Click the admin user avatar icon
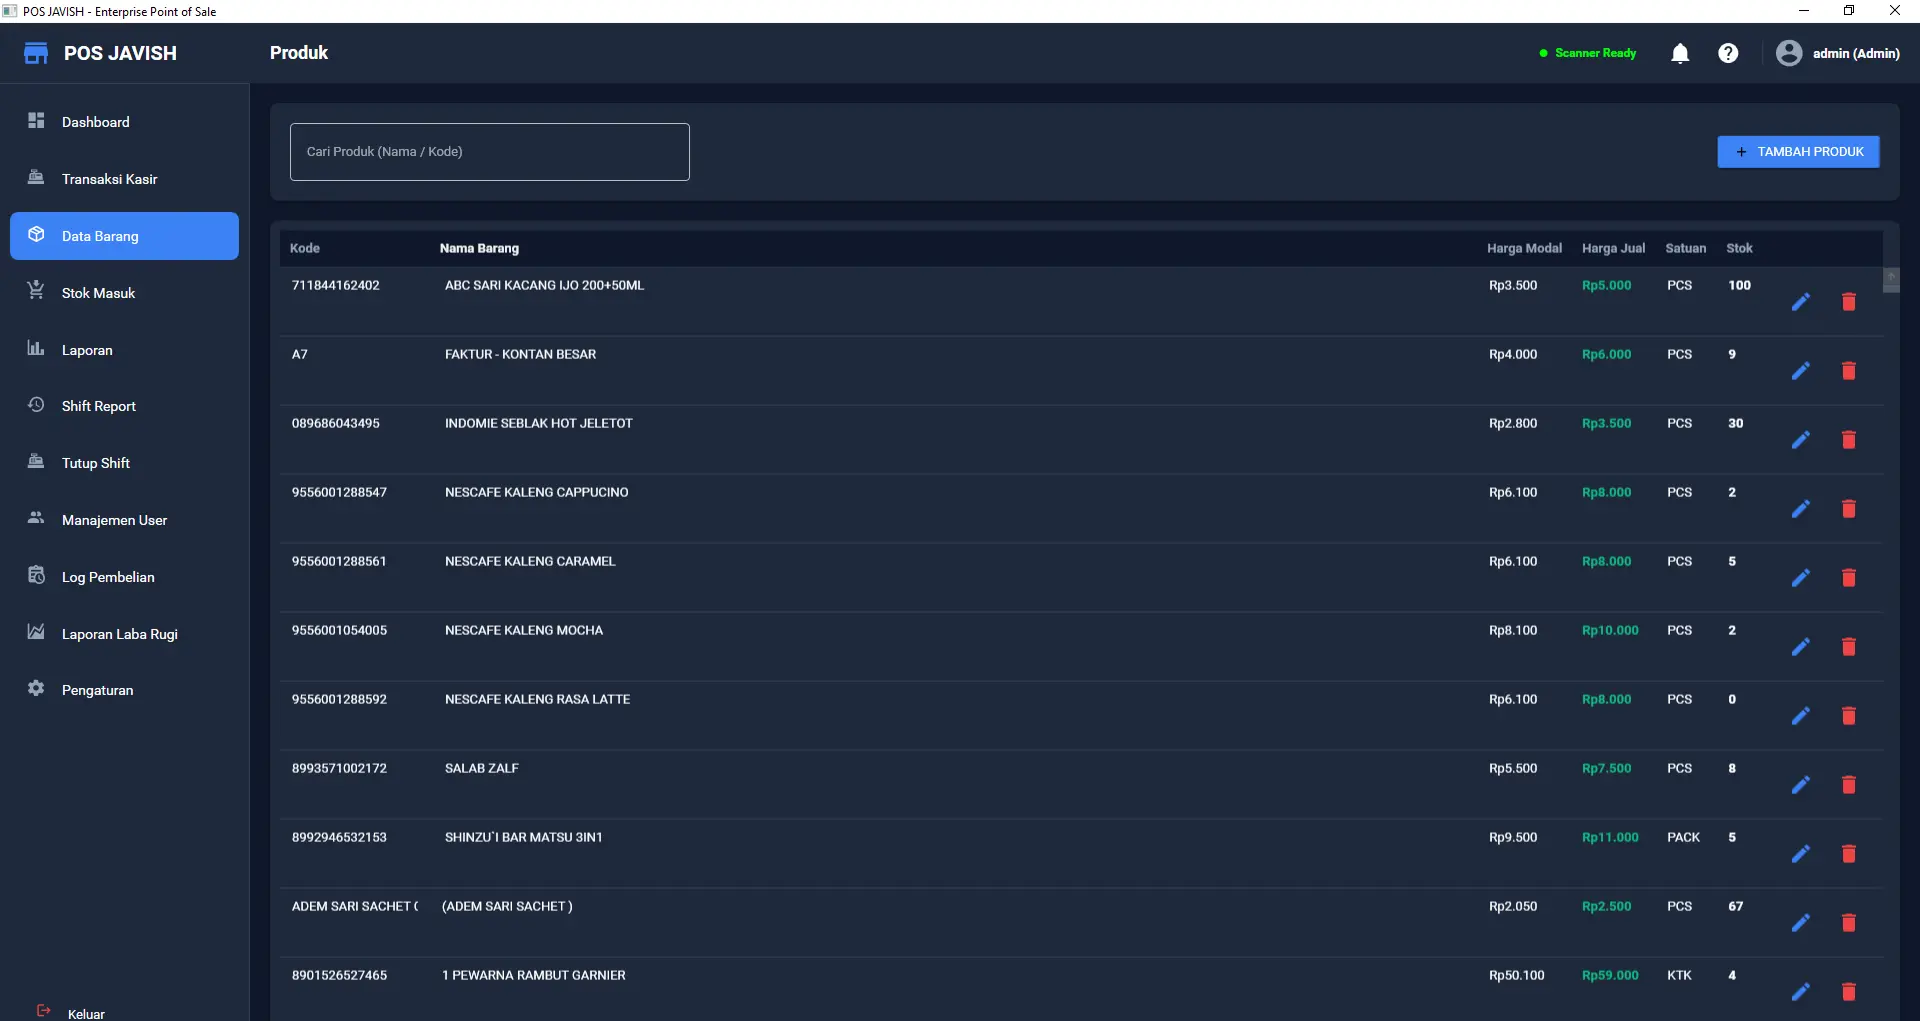The width and height of the screenshot is (1920, 1021). pyautogui.click(x=1789, y=54)
